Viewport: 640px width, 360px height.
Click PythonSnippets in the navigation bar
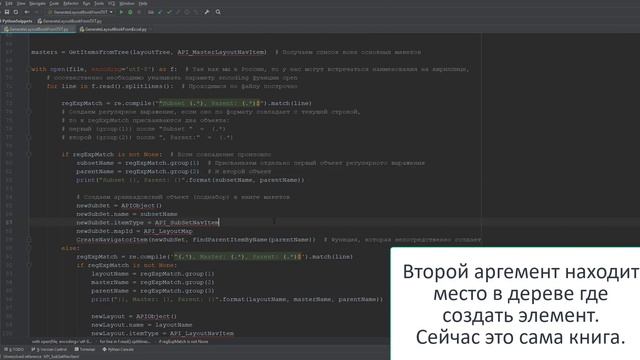coord(17,21)
